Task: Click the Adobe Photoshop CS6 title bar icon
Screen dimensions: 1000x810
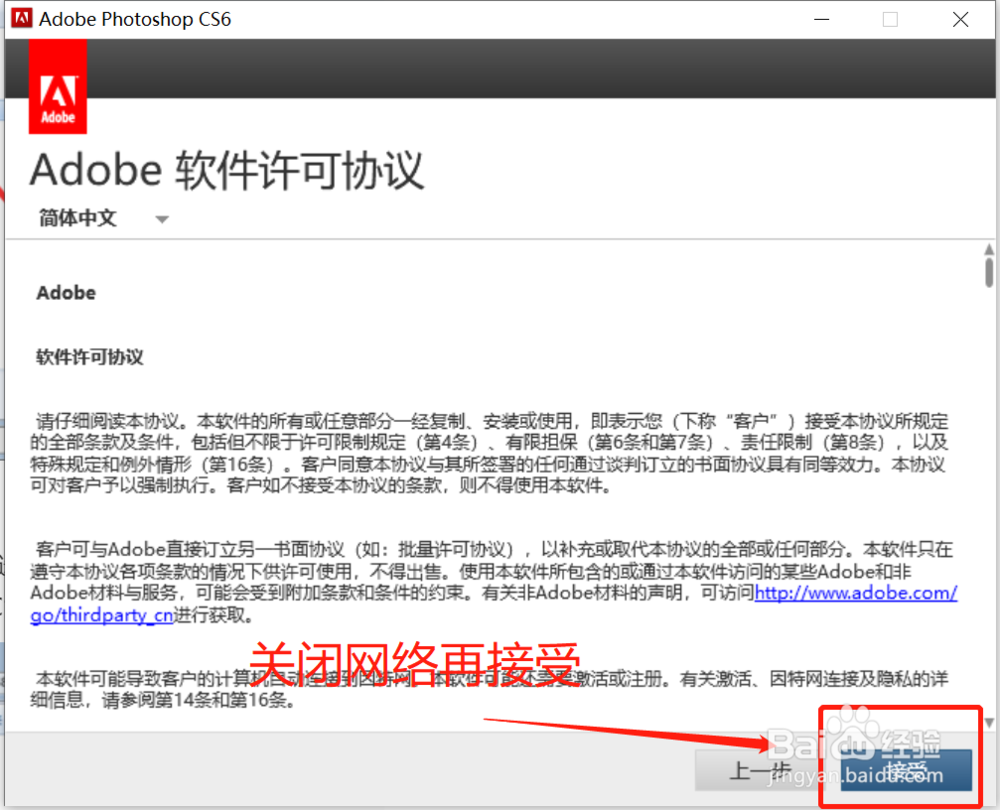Action: (x=22, y=18)
